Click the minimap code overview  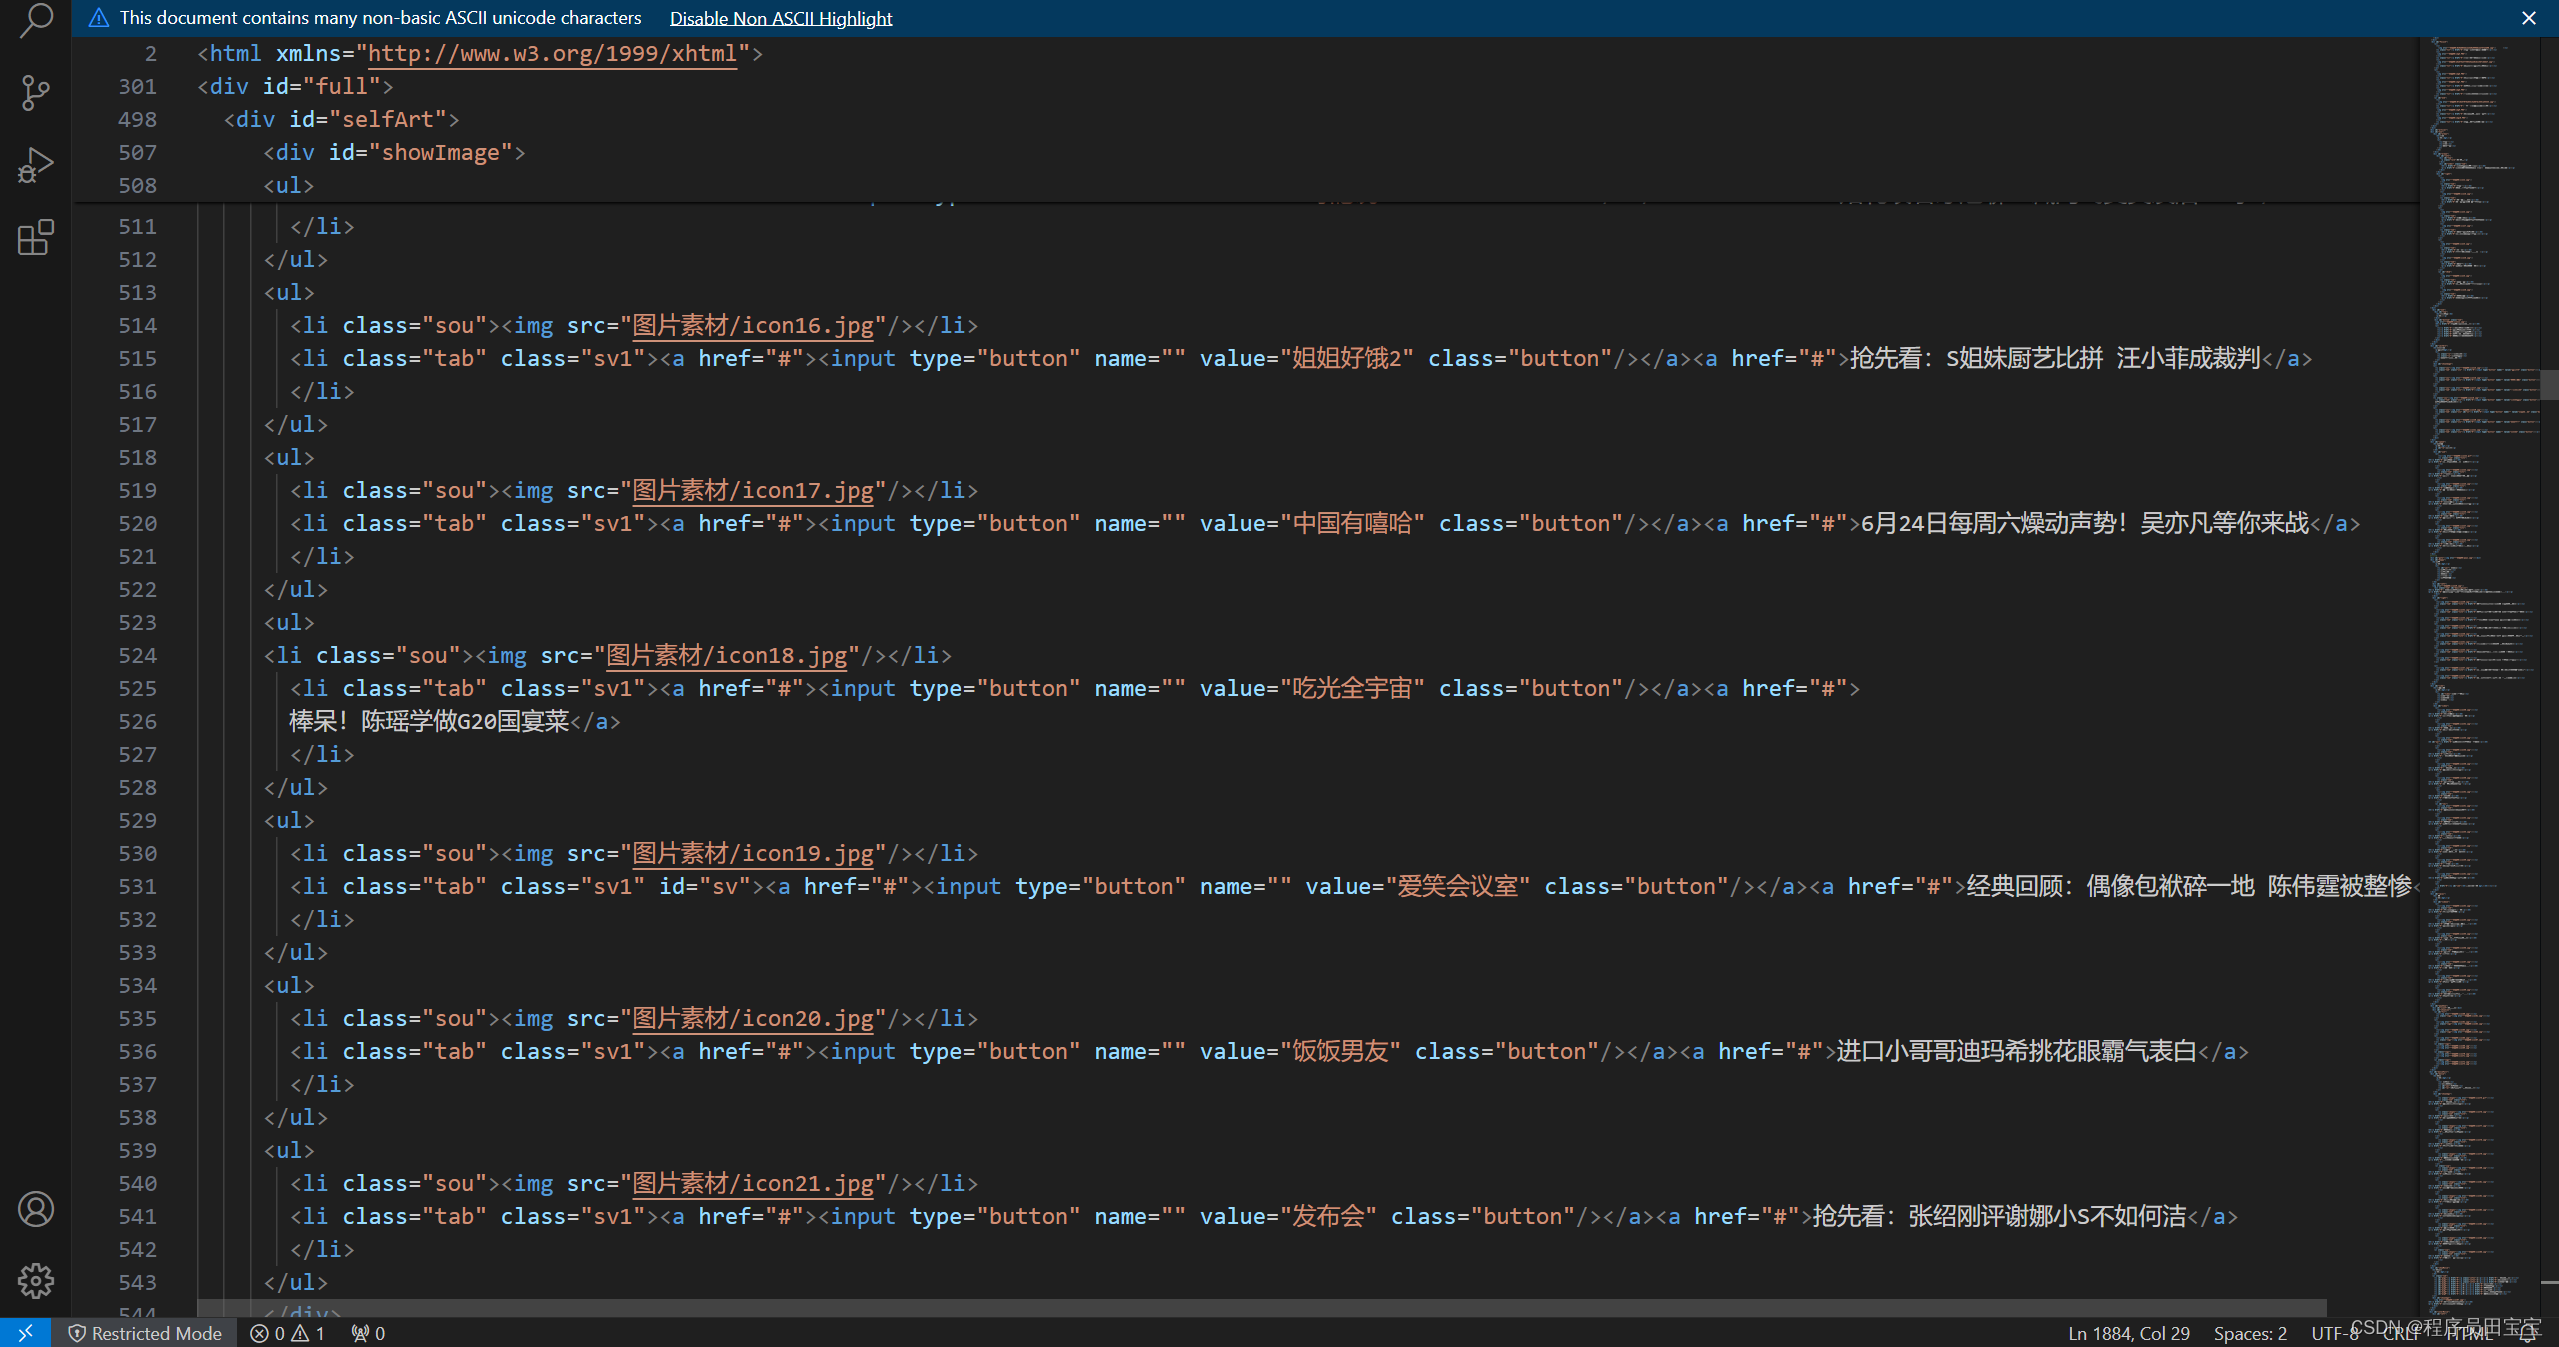(2478, 600)
